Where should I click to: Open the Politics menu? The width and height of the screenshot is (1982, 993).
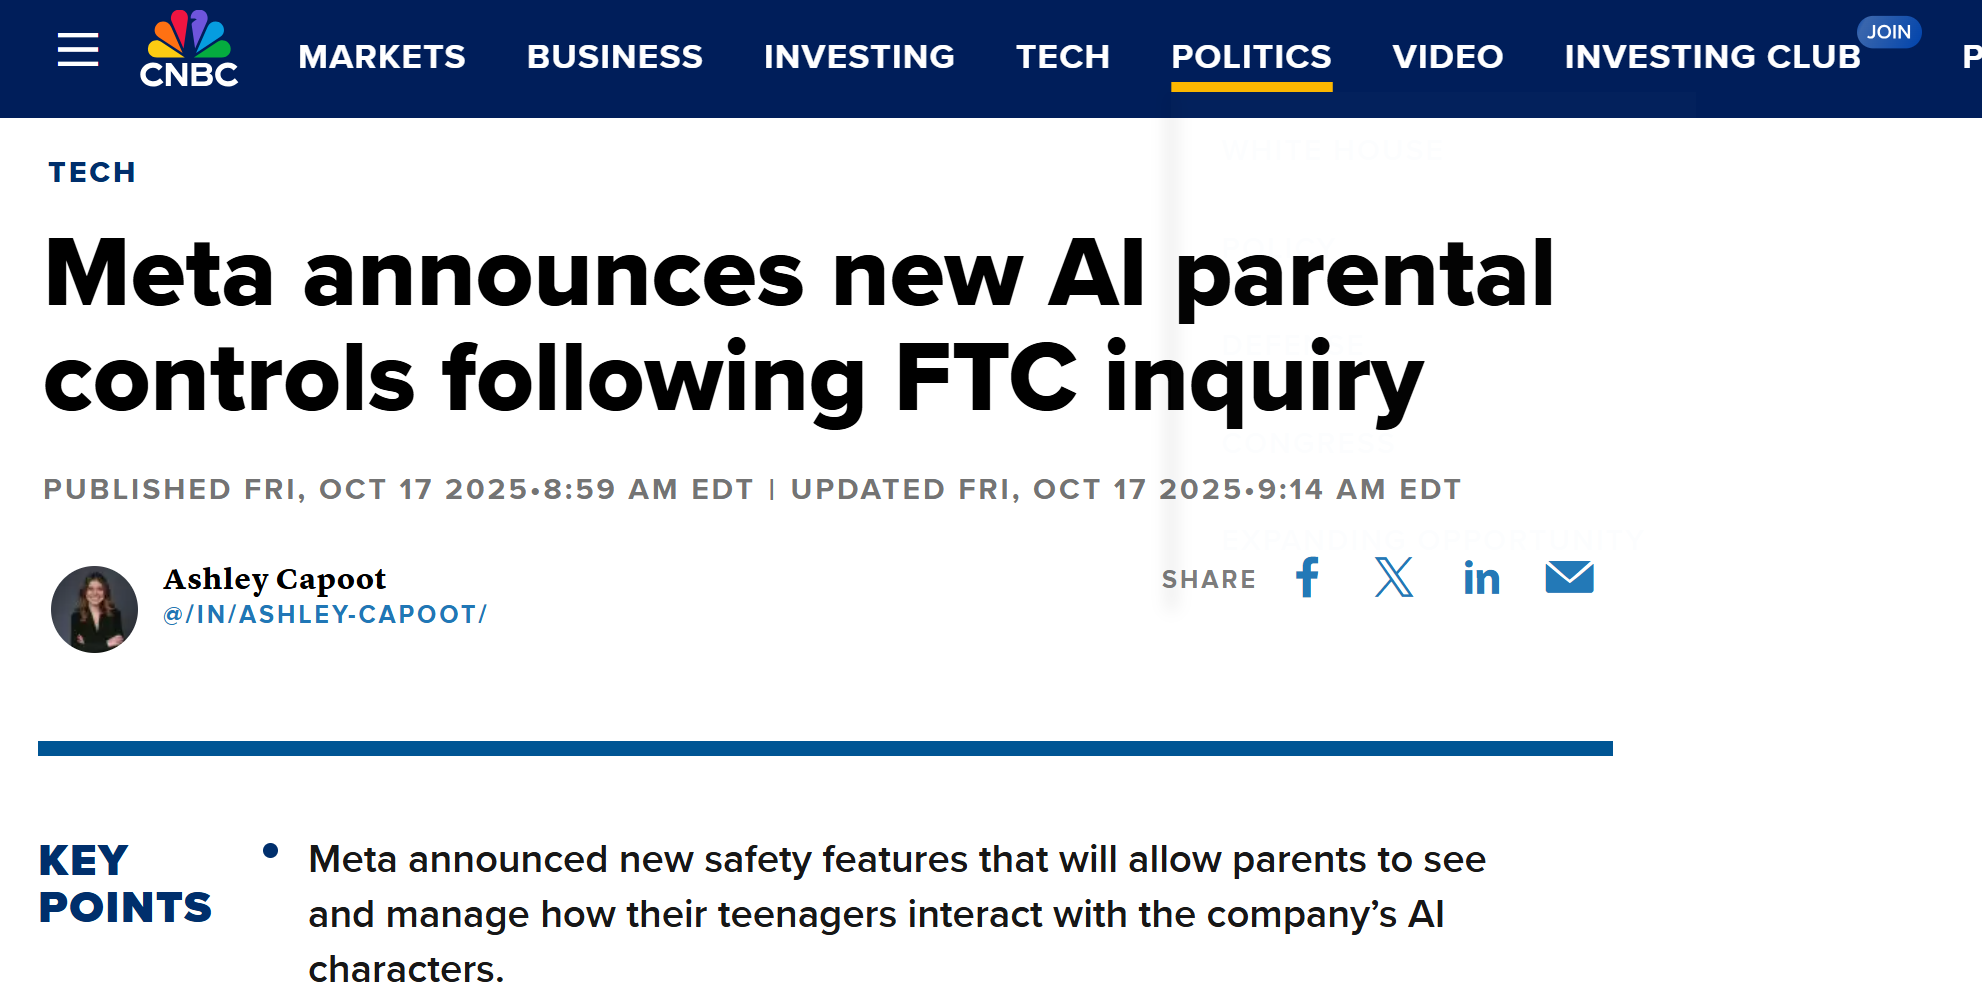(1251, 57)
